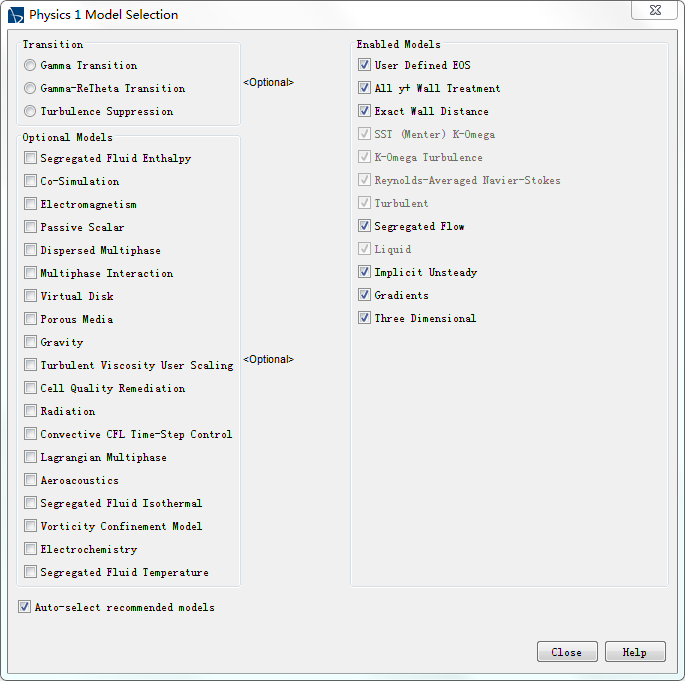Click the Physics dialog title bar icon
Image resolution: width=685 pixels, height=681 pixels.
[15, 15]
